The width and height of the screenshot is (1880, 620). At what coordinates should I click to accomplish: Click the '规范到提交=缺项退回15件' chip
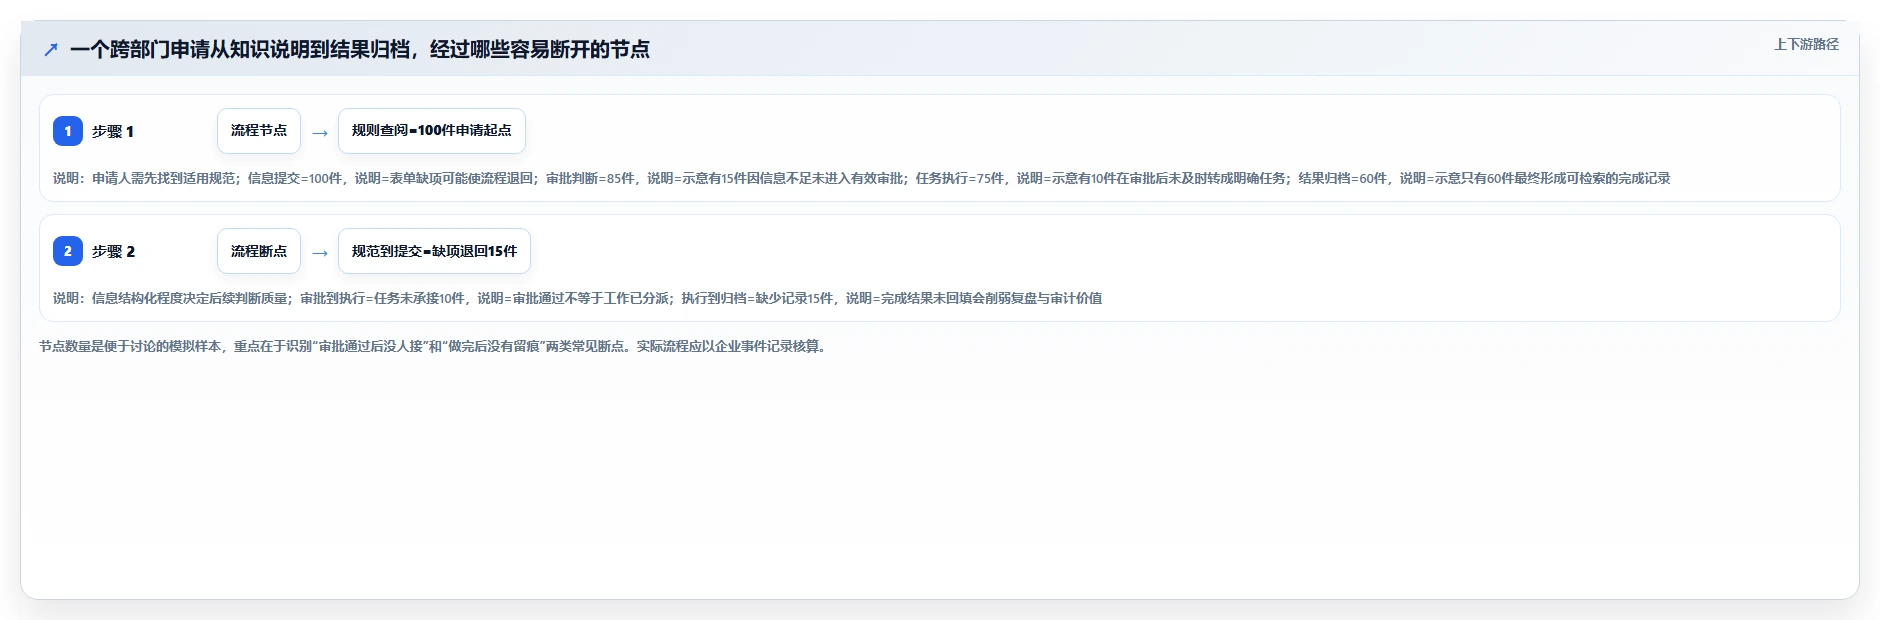click(434, 251)
